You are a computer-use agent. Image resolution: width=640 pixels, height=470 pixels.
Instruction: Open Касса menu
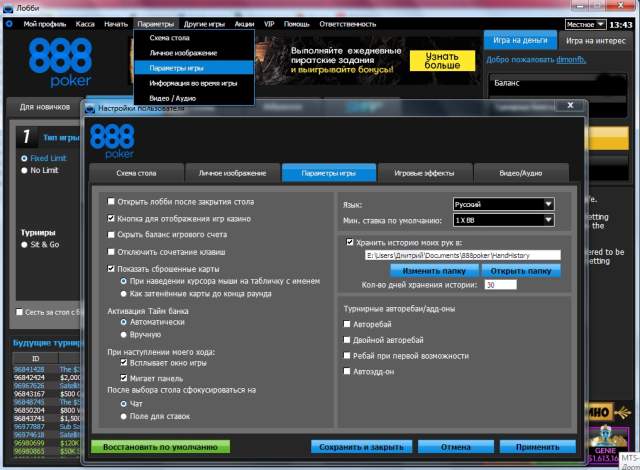pos(85,24)
